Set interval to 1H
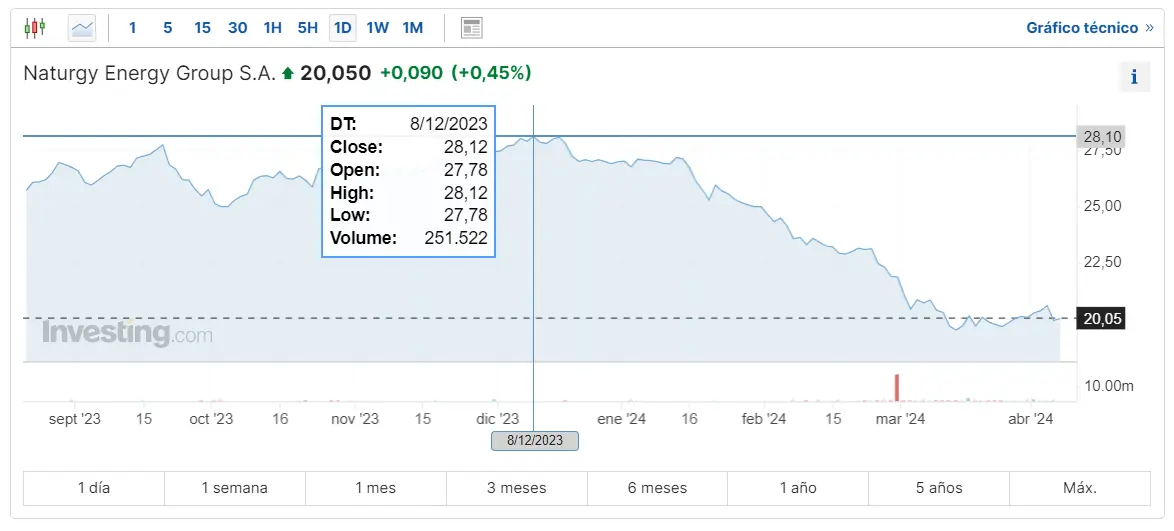The width and height of the screenshot is (1174, 531). (273, 28)
